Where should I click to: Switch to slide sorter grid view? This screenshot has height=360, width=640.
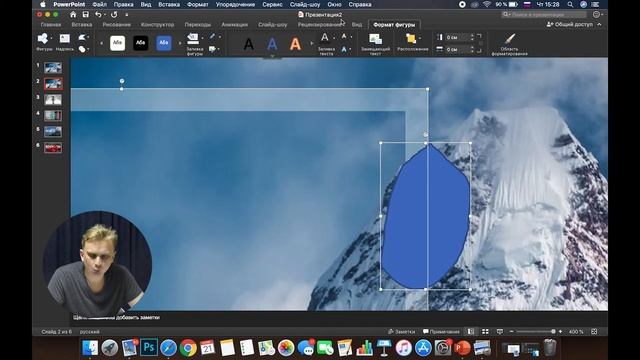point(485,331)
